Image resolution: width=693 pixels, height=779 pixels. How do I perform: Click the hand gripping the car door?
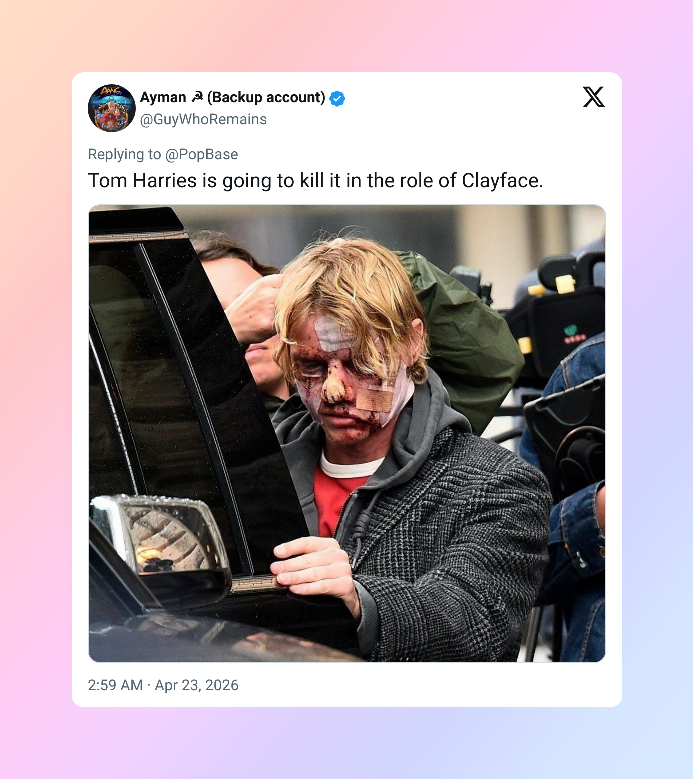pyautogui.click(x=315, y=569)
